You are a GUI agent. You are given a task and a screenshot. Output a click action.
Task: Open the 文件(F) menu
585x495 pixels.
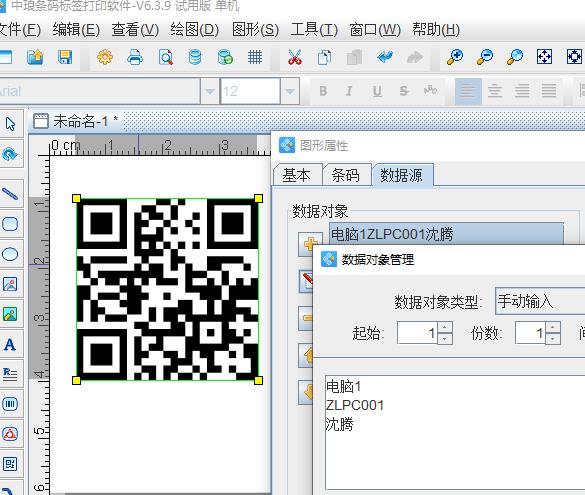coord(19,29)
